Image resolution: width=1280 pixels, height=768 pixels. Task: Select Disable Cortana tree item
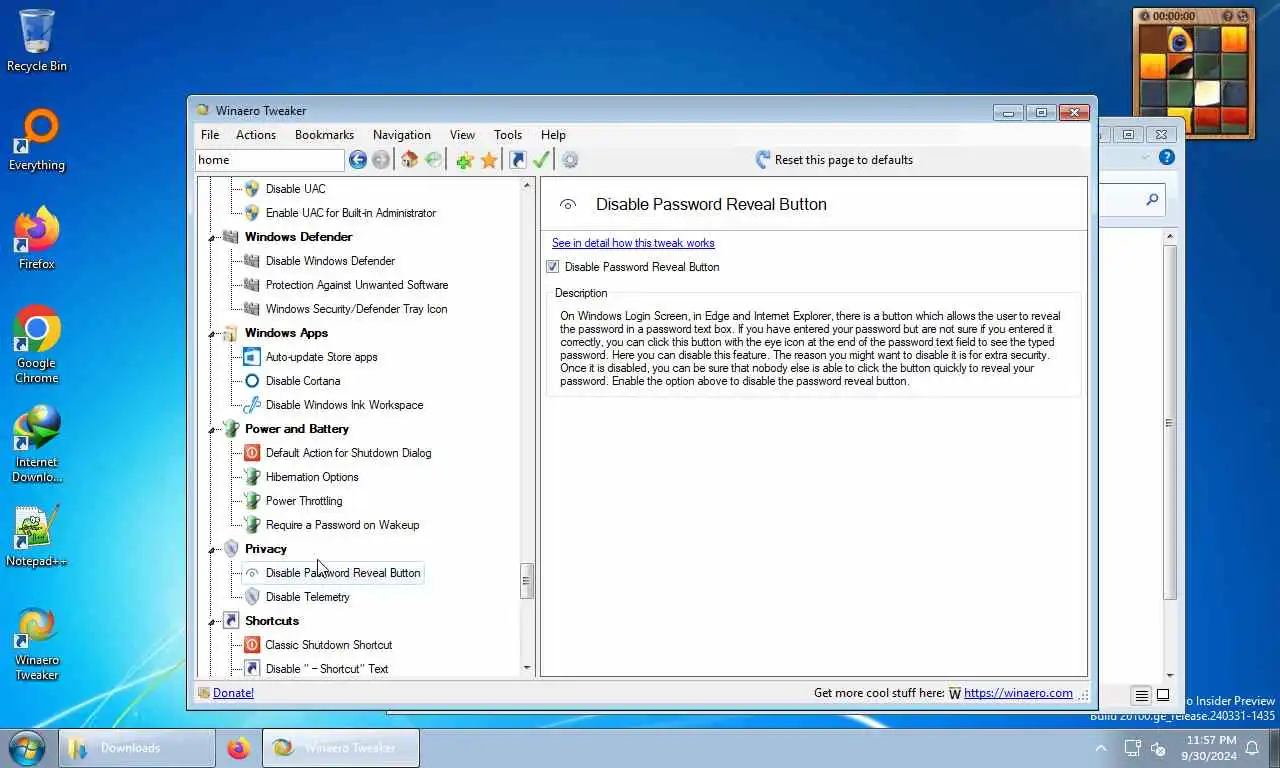coord(302,381)
